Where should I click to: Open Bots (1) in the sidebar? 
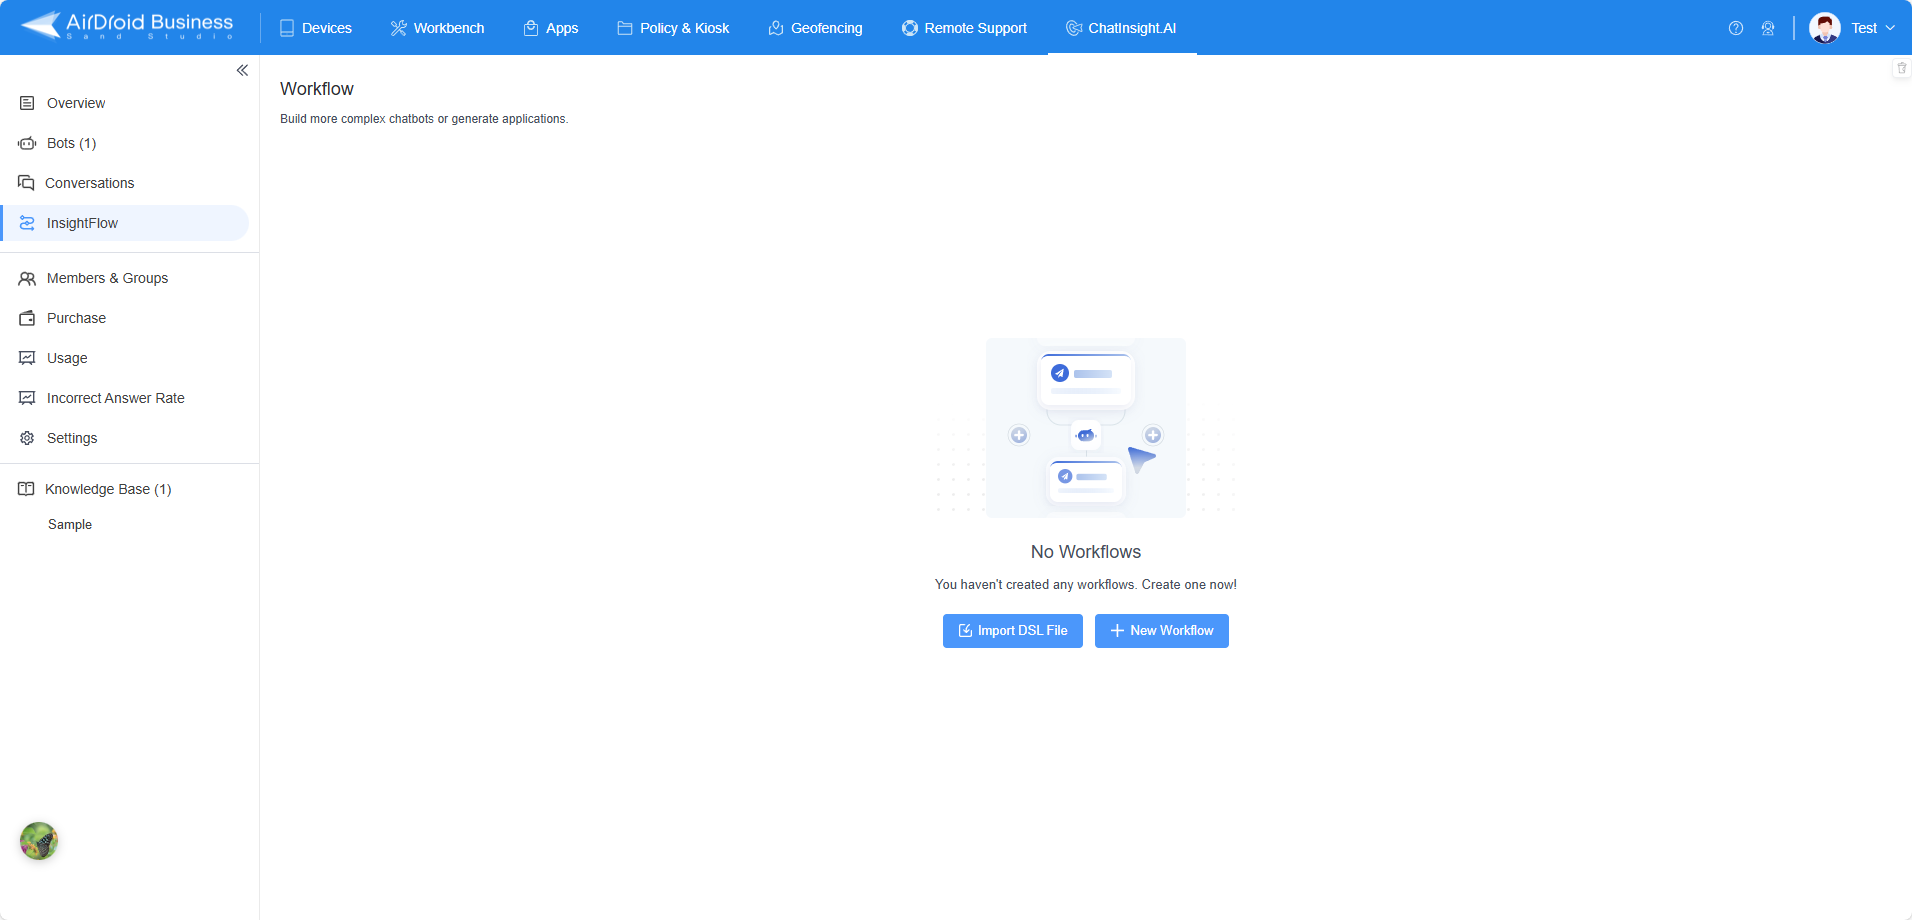[125, 143]
